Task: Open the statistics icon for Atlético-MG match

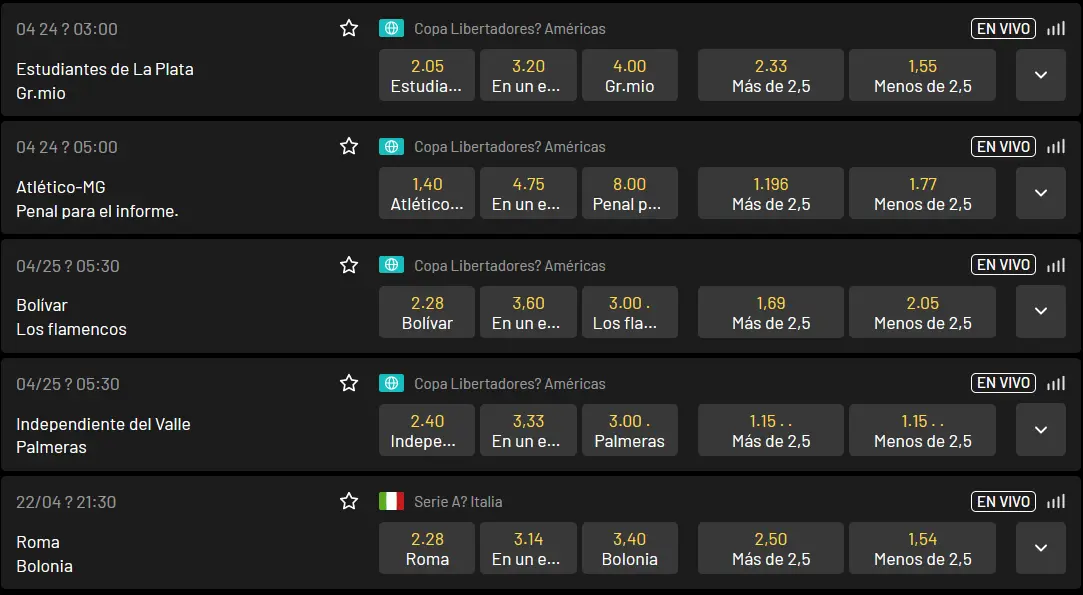Action: tap(1055, 146)
